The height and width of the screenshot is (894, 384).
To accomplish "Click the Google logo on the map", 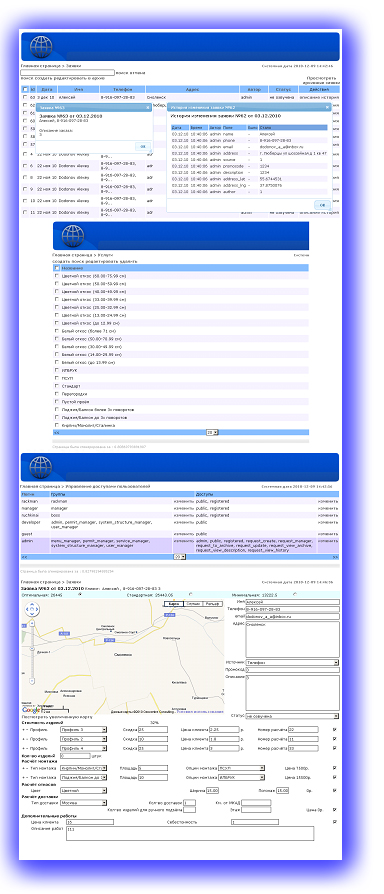I will (x=32, y=710).
